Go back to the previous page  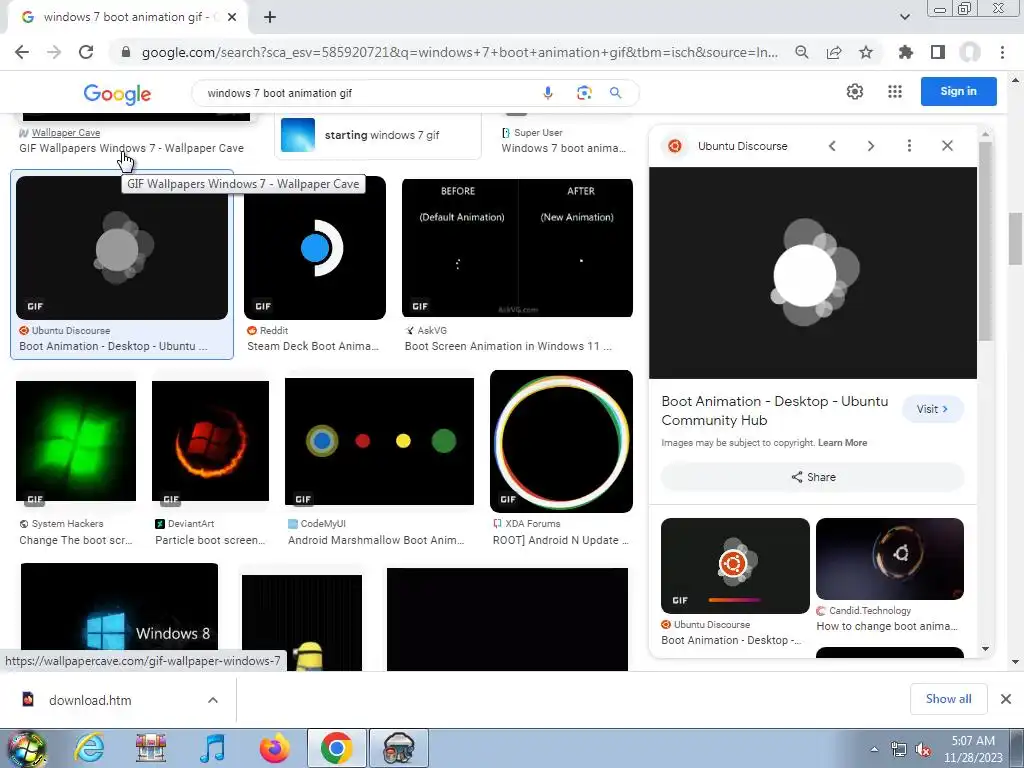click(22, 52)
